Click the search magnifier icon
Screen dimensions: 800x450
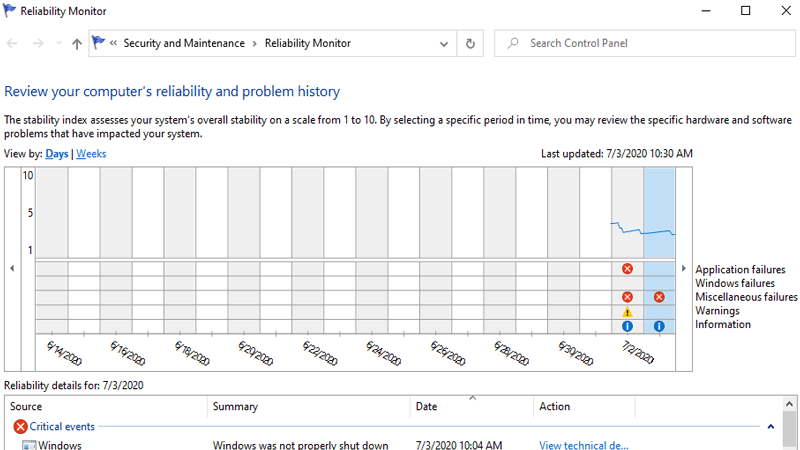(x=513, y=43)
